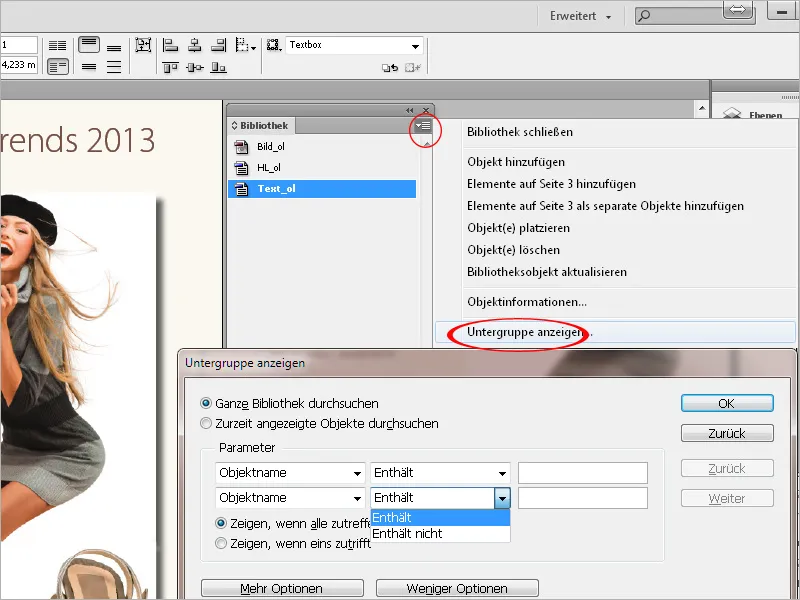The image size is (800, 600).
Task: Open the Textbox object style dropdown
Action: pos(415,46)
